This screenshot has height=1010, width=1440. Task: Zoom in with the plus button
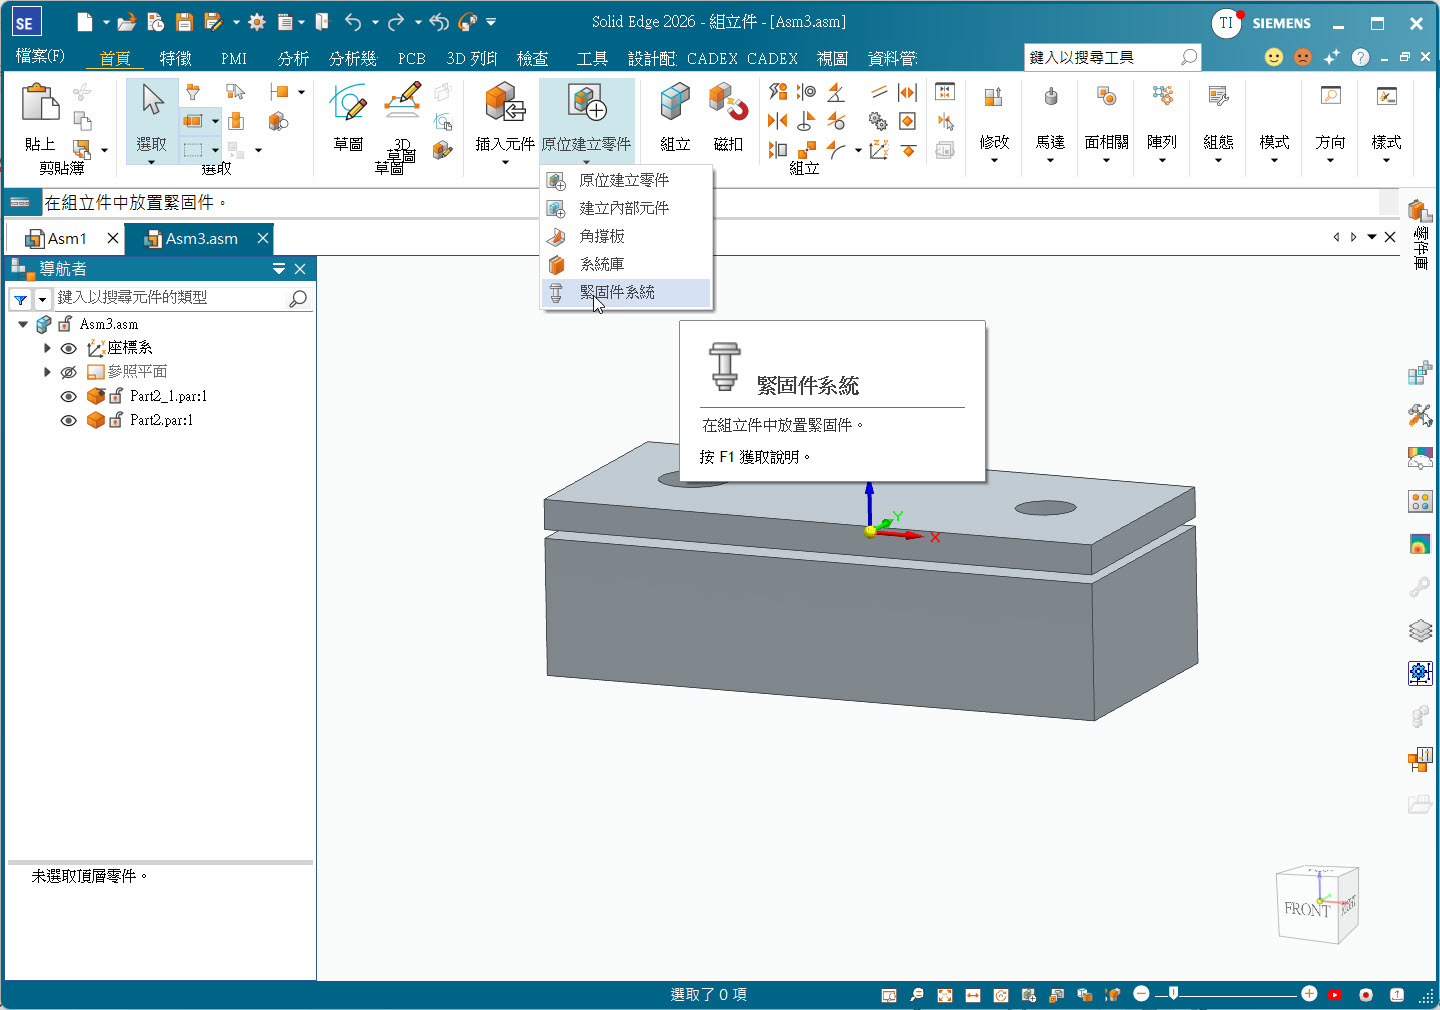(1309, 993)
